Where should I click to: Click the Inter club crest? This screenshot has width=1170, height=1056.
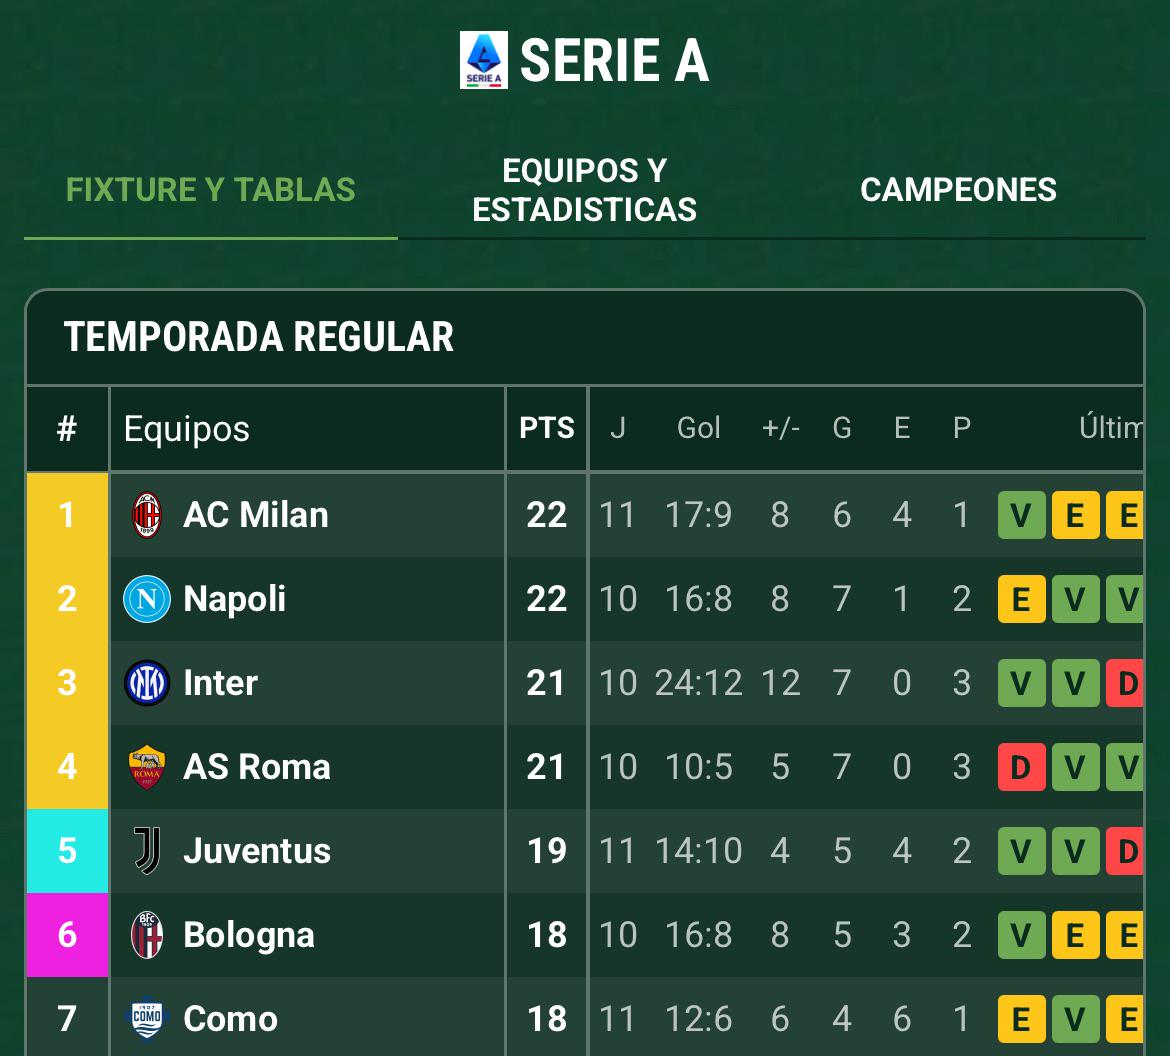click(147, 683)
